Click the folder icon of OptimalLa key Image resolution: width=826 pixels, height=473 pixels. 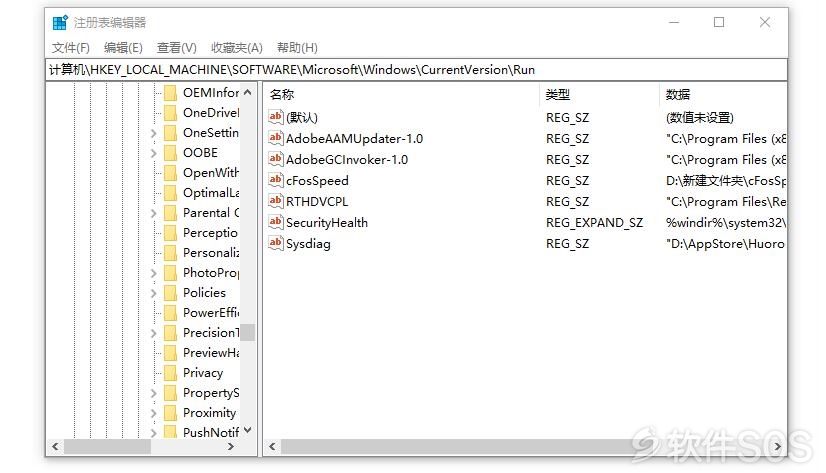[170, 193]
